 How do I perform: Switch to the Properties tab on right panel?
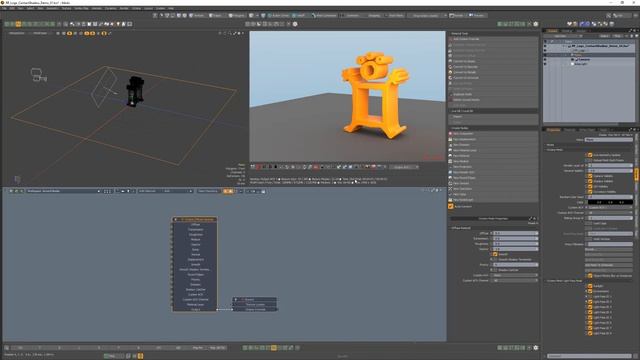tap(553, 130)
